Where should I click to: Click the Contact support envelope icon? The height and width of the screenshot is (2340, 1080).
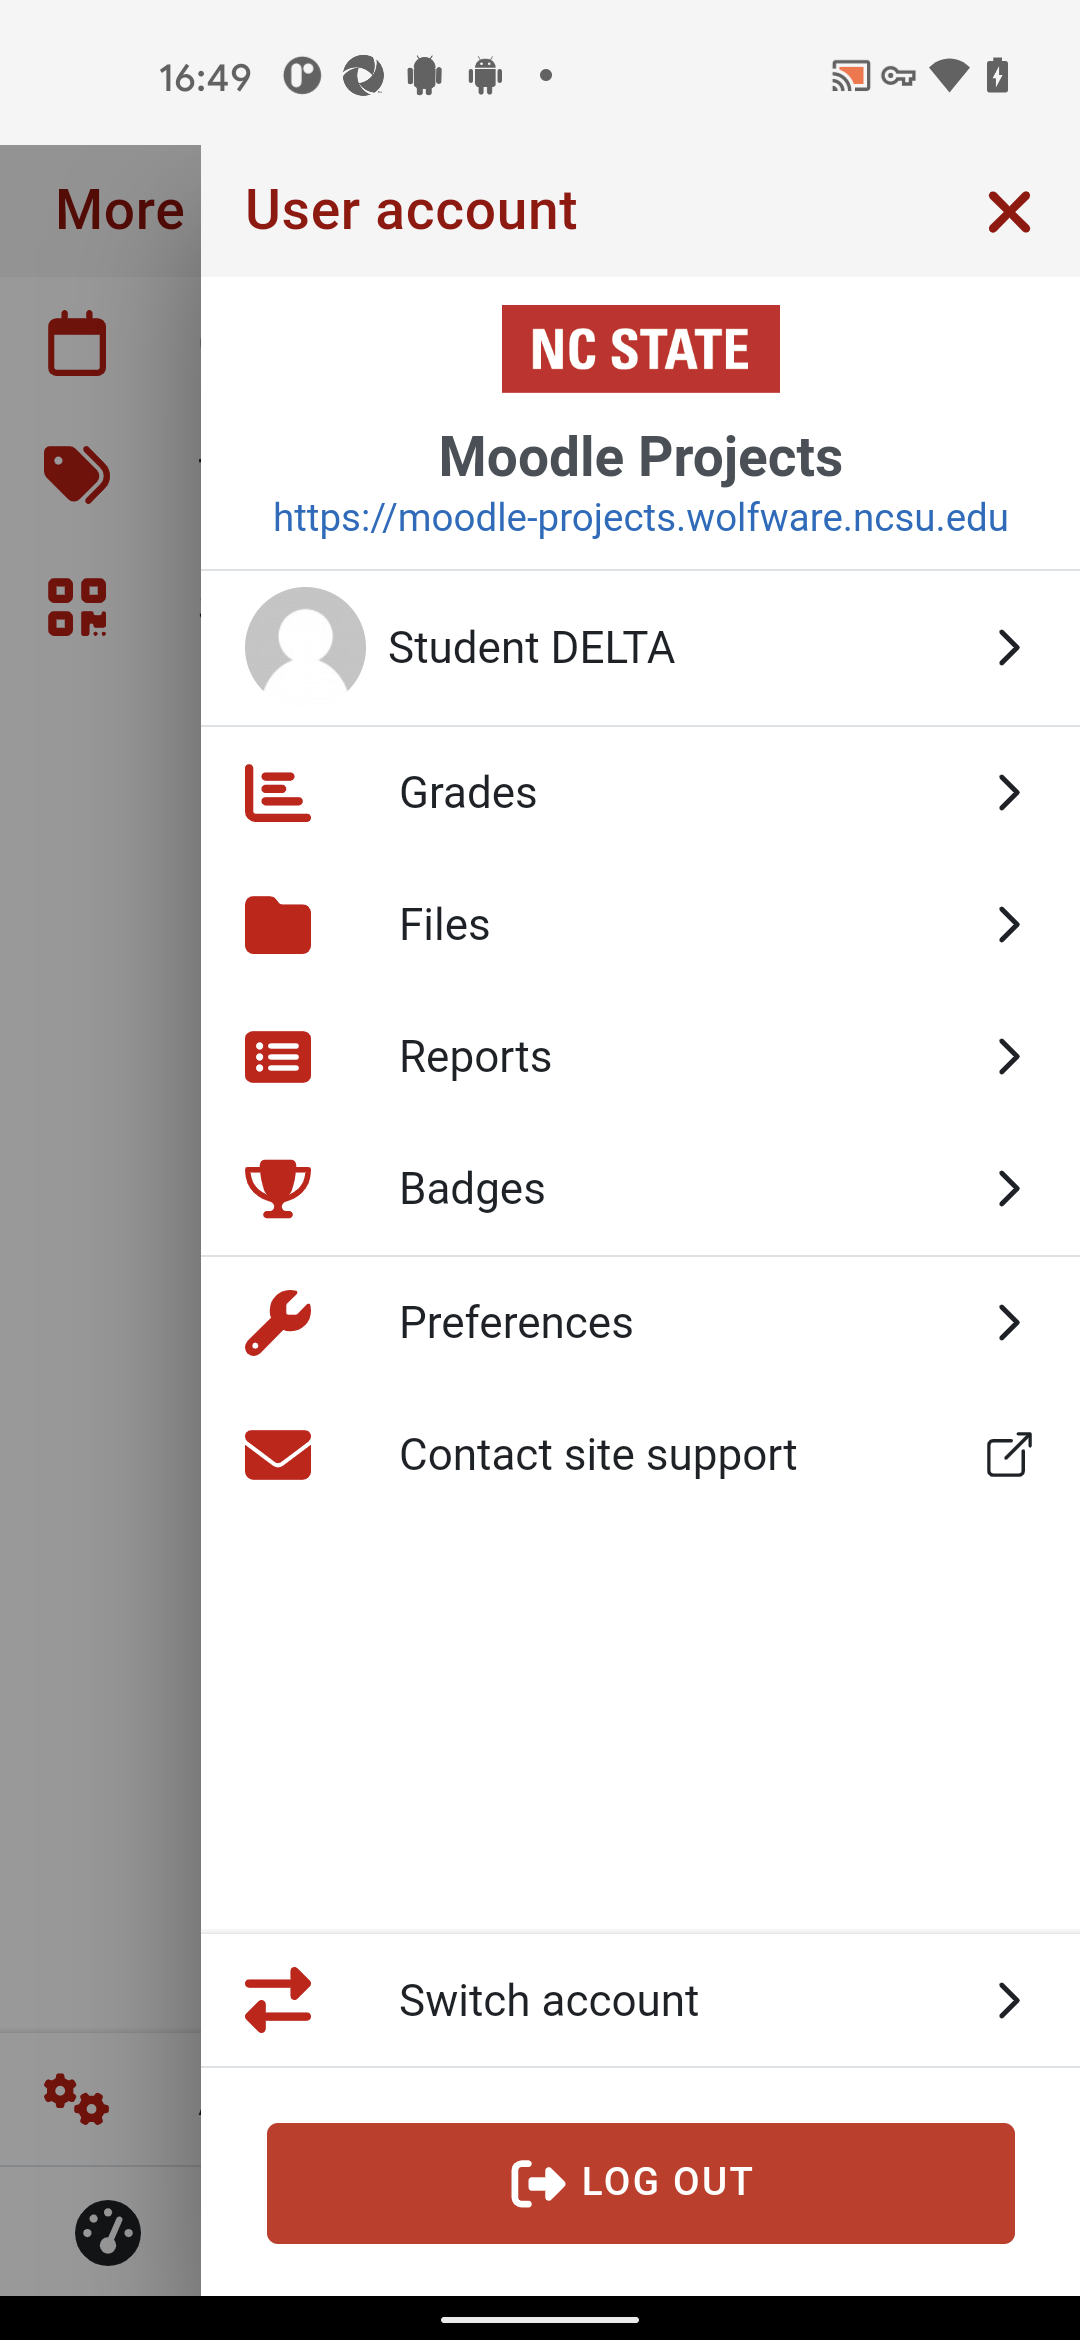(x=278, y=1454)
